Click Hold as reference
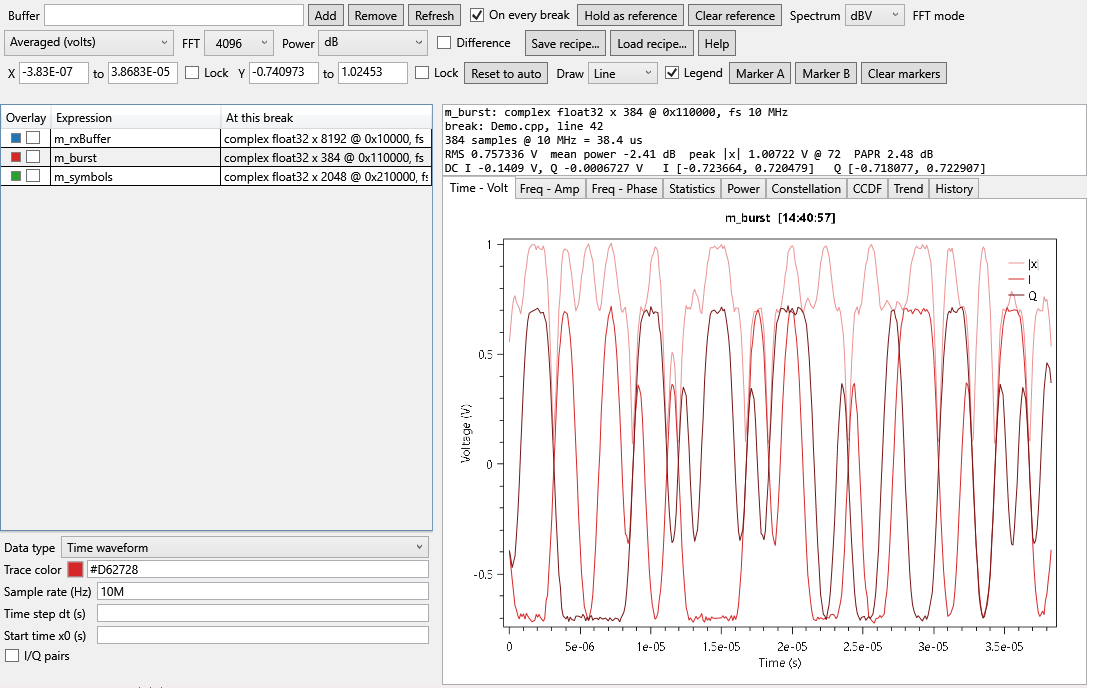The width and height of the screenshot is (1100, 688). coord(631,15)
